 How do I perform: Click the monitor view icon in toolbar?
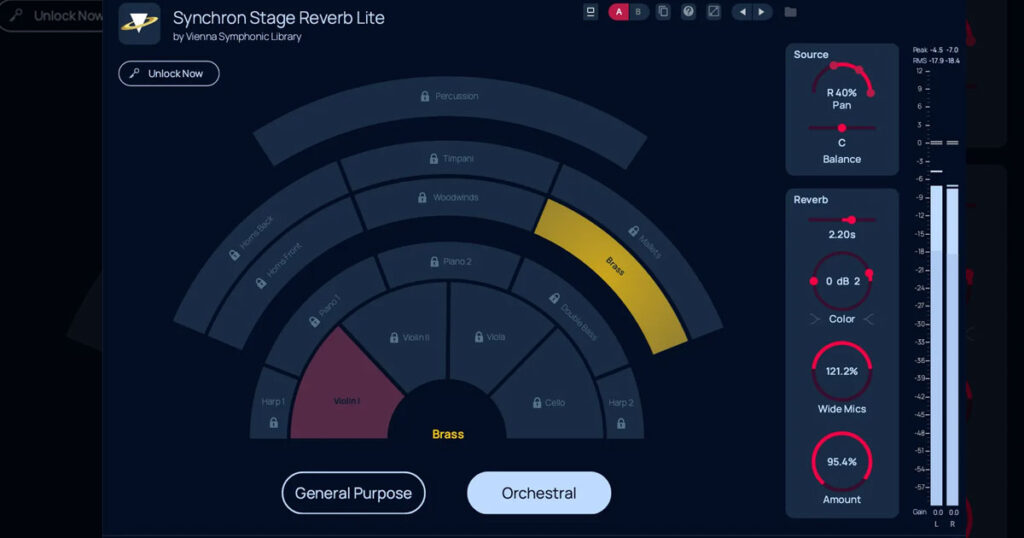coord(590,12)
